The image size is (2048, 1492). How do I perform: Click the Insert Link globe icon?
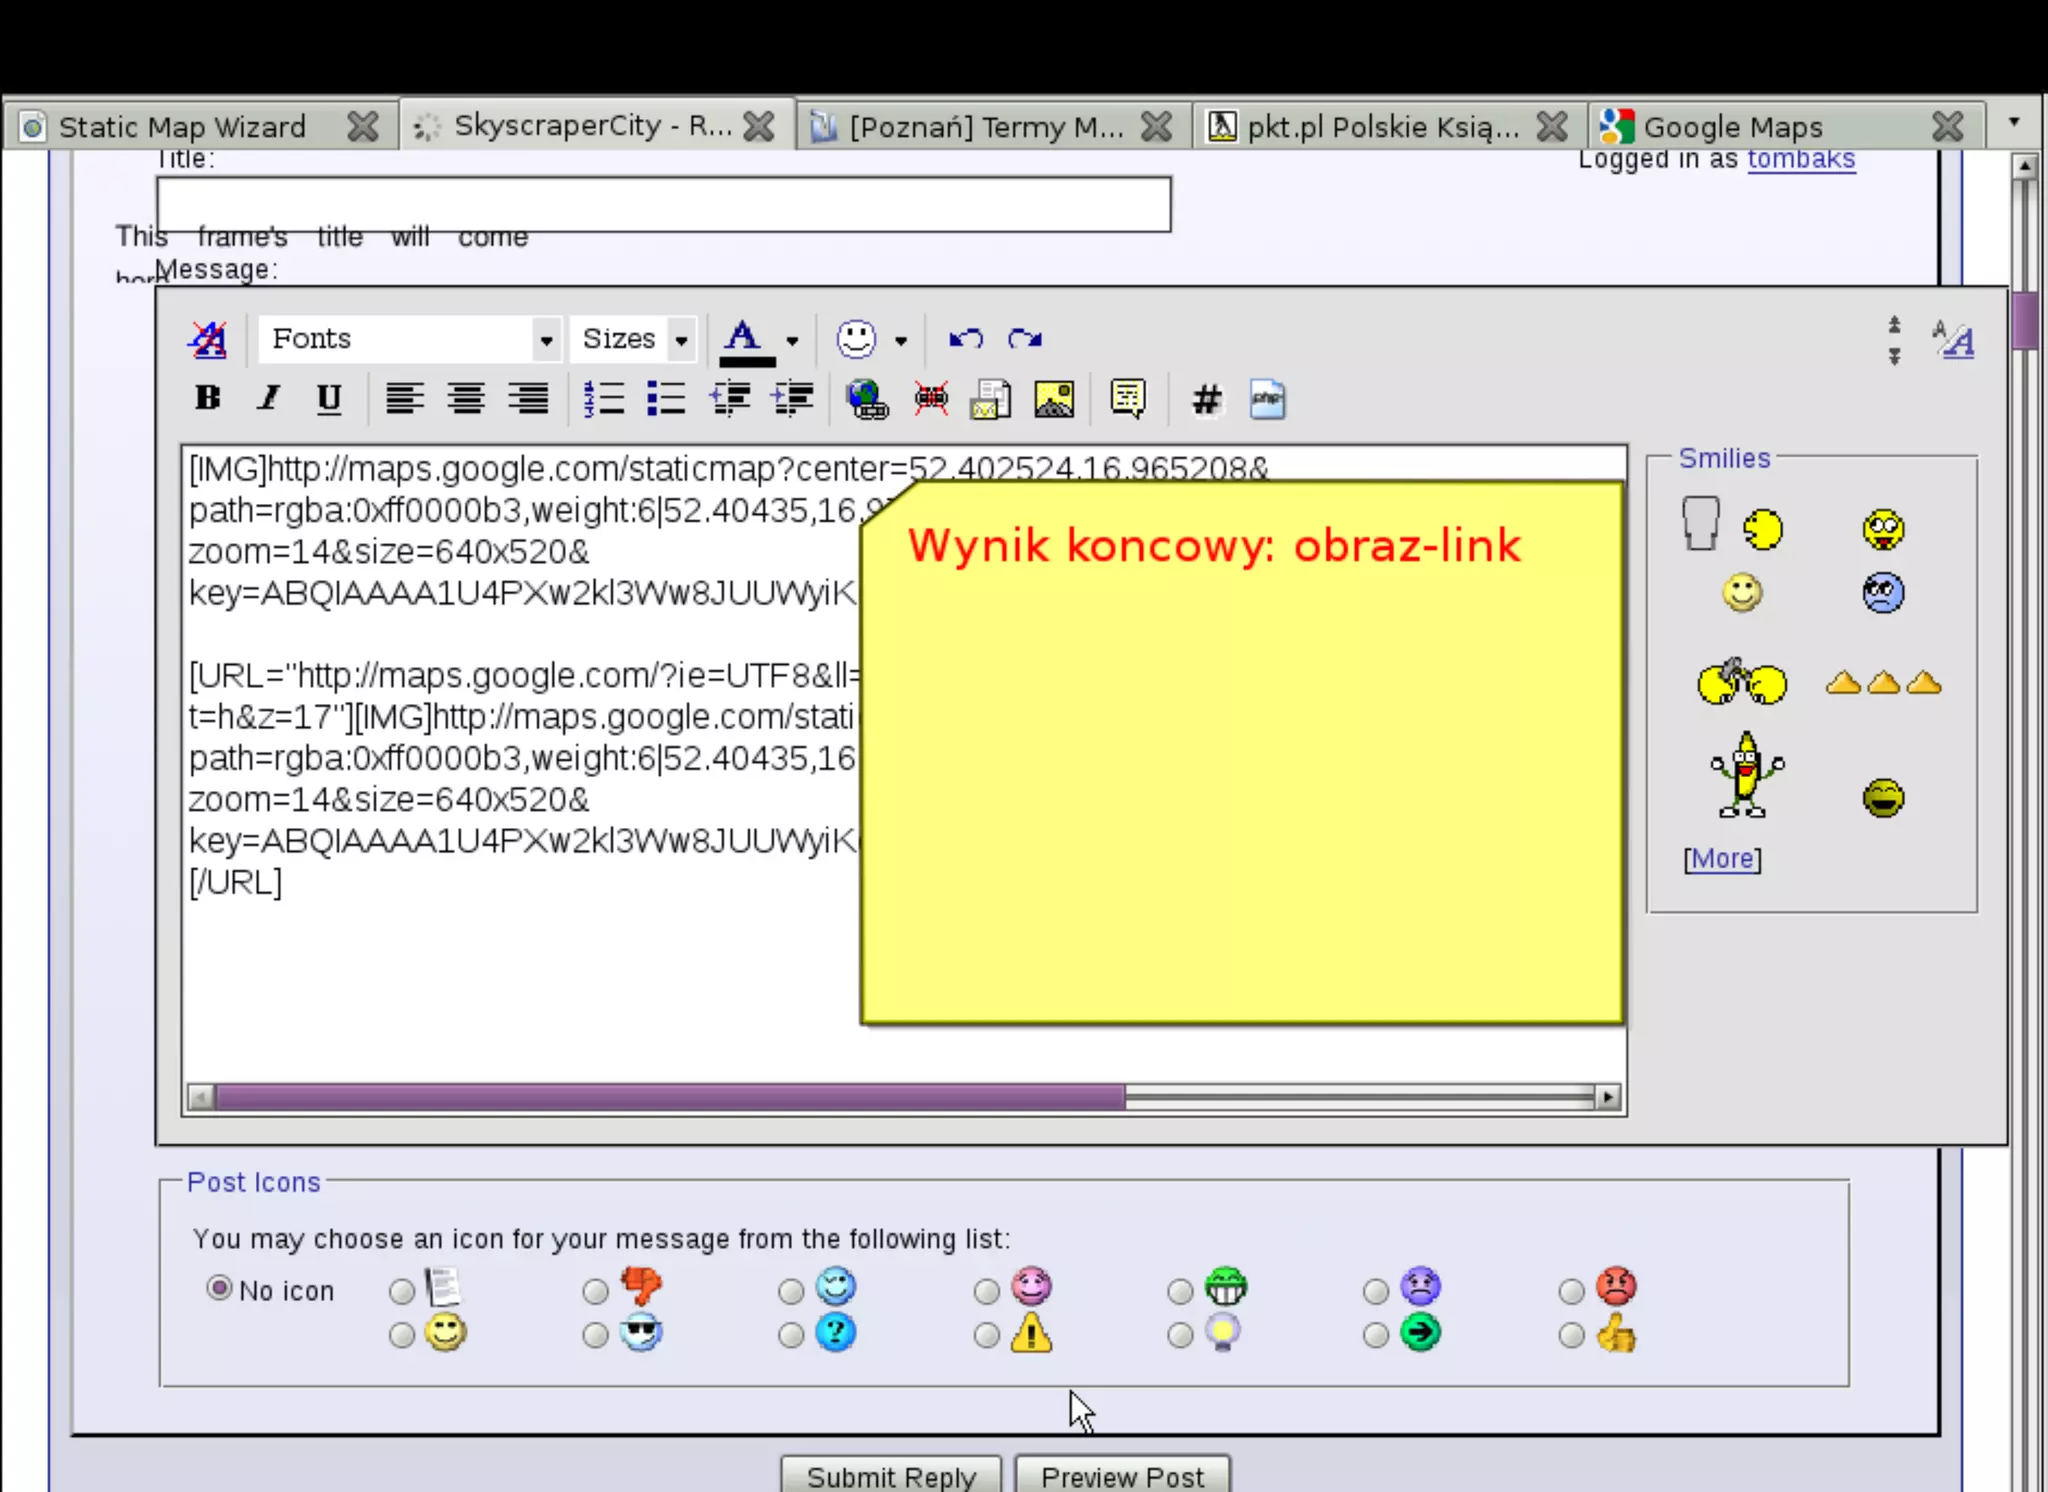pyautogui.click(x=867, y=399)
